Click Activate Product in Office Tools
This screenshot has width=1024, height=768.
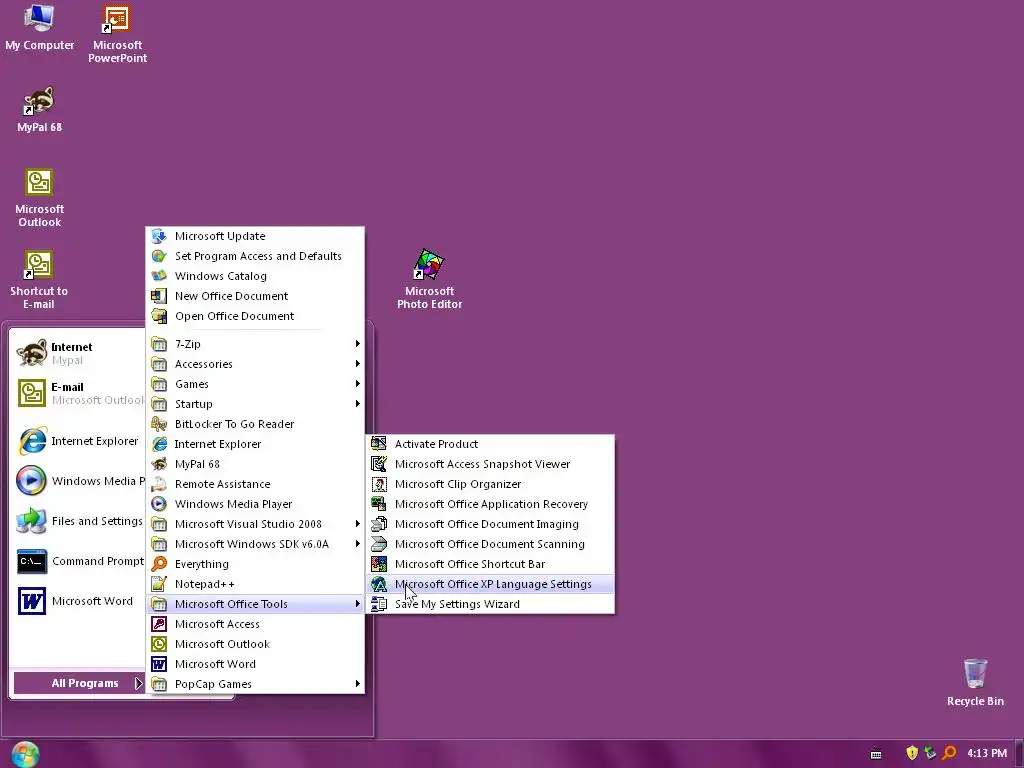click(490, 444)
